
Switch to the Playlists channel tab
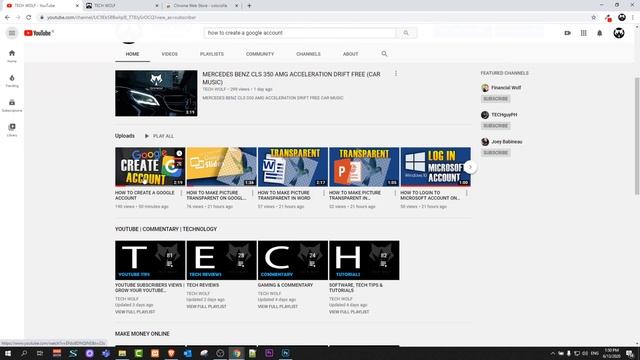212,54
